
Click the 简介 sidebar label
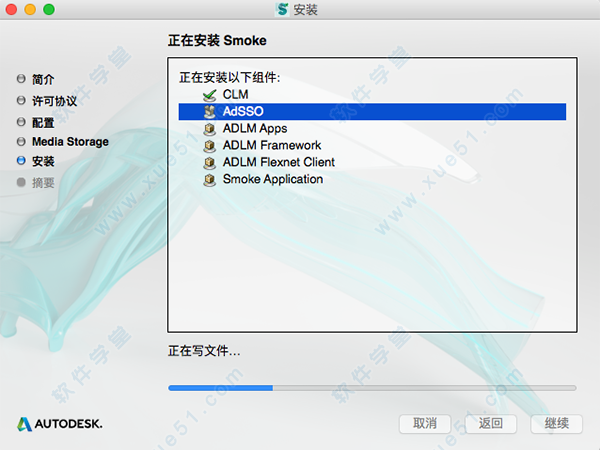tap(43, 80)
